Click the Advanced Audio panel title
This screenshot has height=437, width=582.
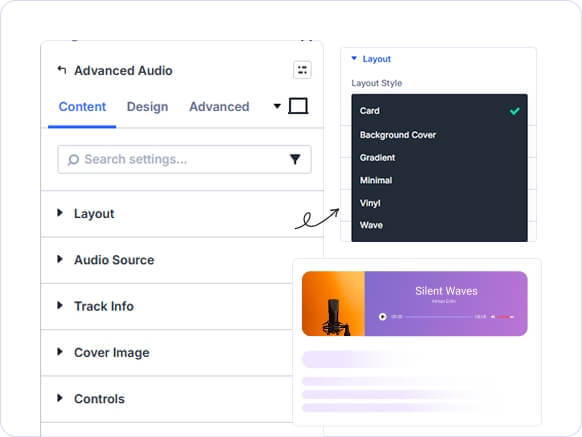[x=123, y=71]
